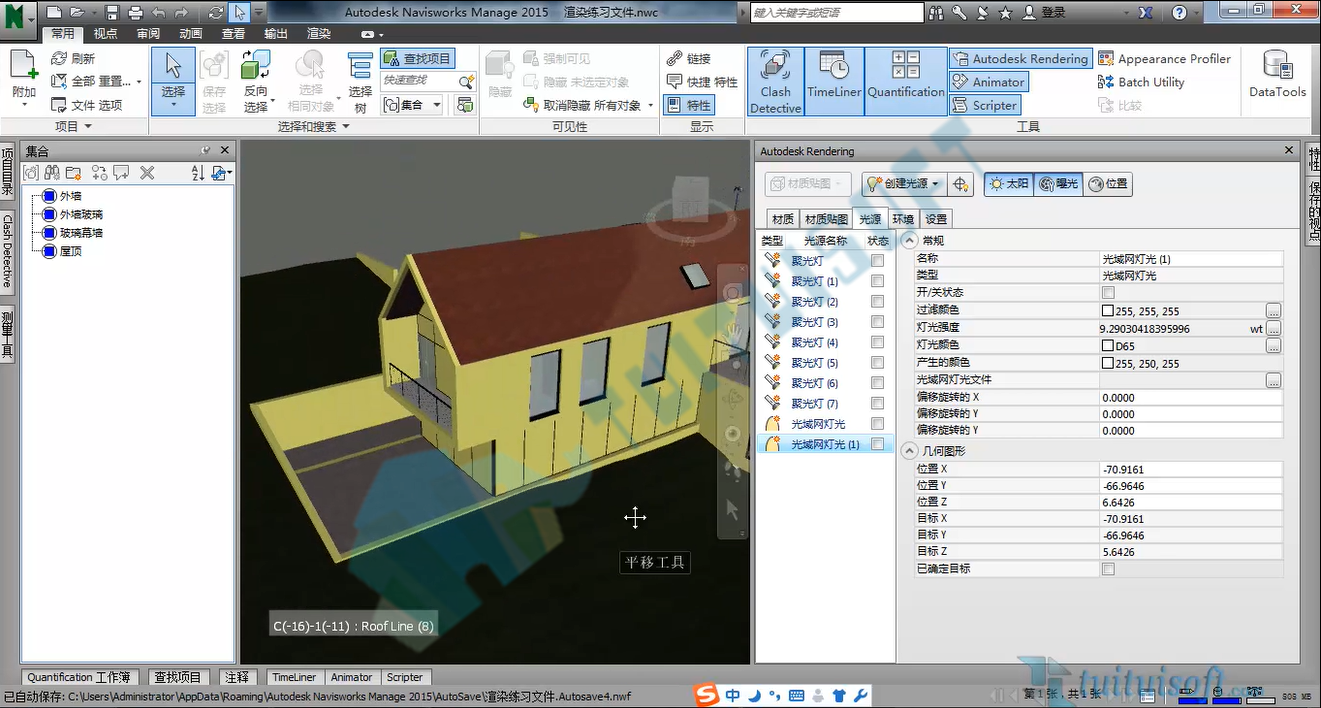
Task: Open the Quantification tool
Action: pos(906,82)
